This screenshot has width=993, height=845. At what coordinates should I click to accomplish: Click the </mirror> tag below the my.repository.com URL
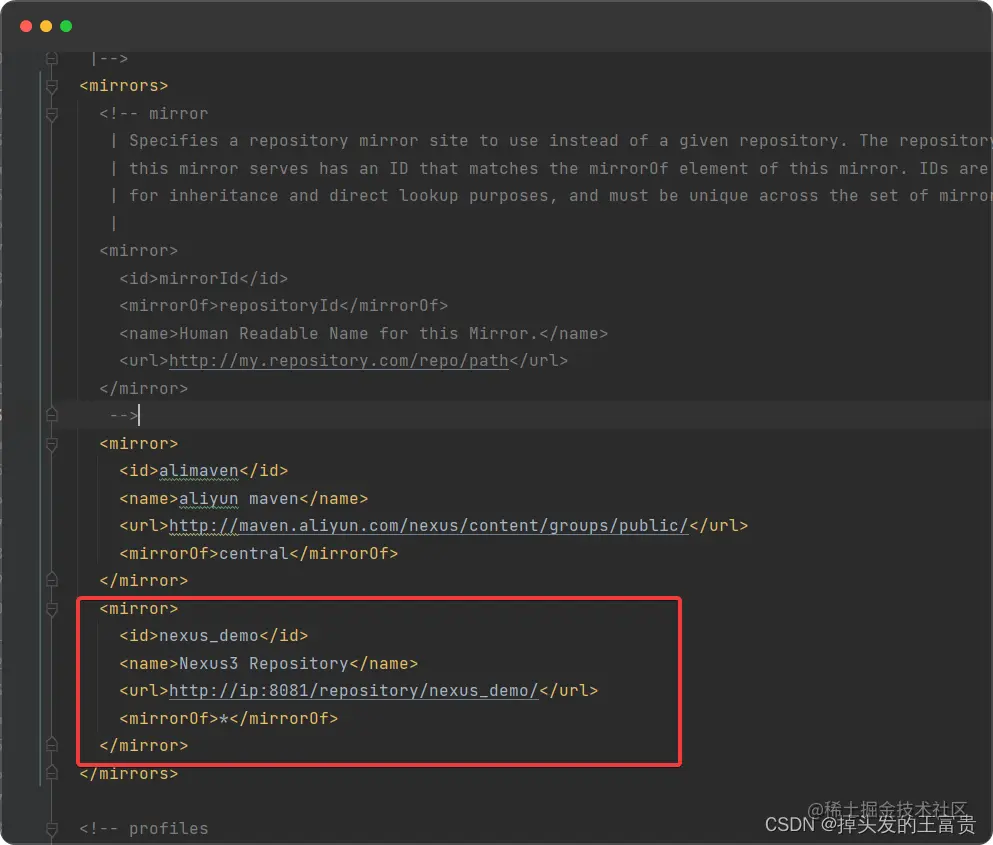point(144,388)
